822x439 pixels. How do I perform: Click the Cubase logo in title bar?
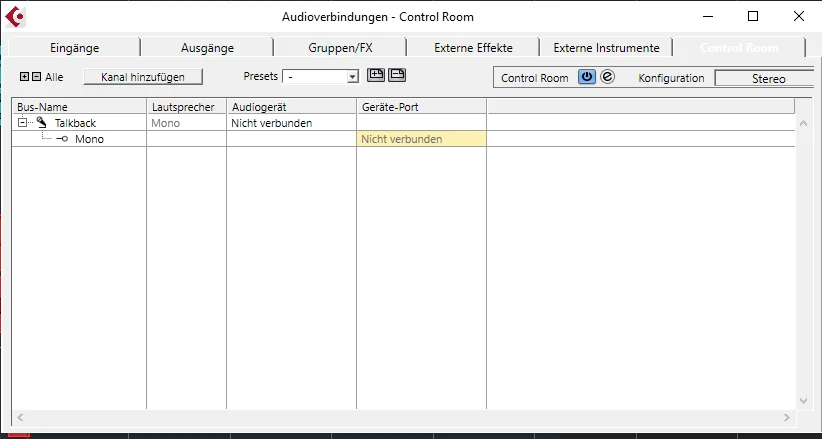click(15, 17)
